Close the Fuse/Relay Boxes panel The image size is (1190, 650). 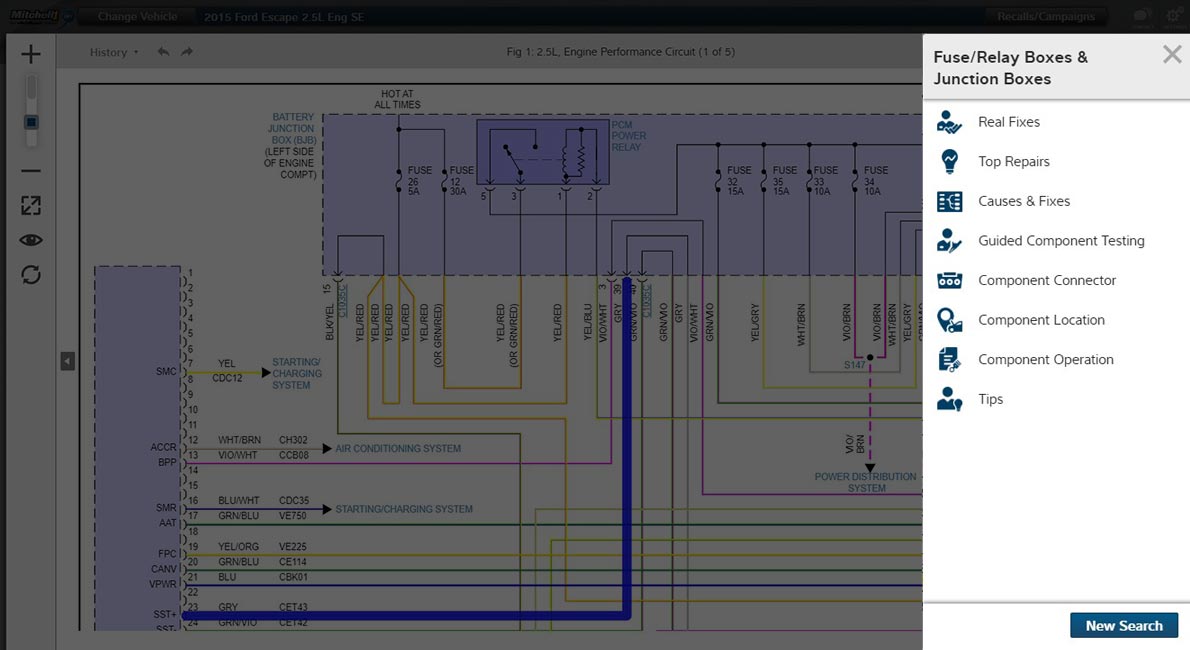[x=1172, y=55]
